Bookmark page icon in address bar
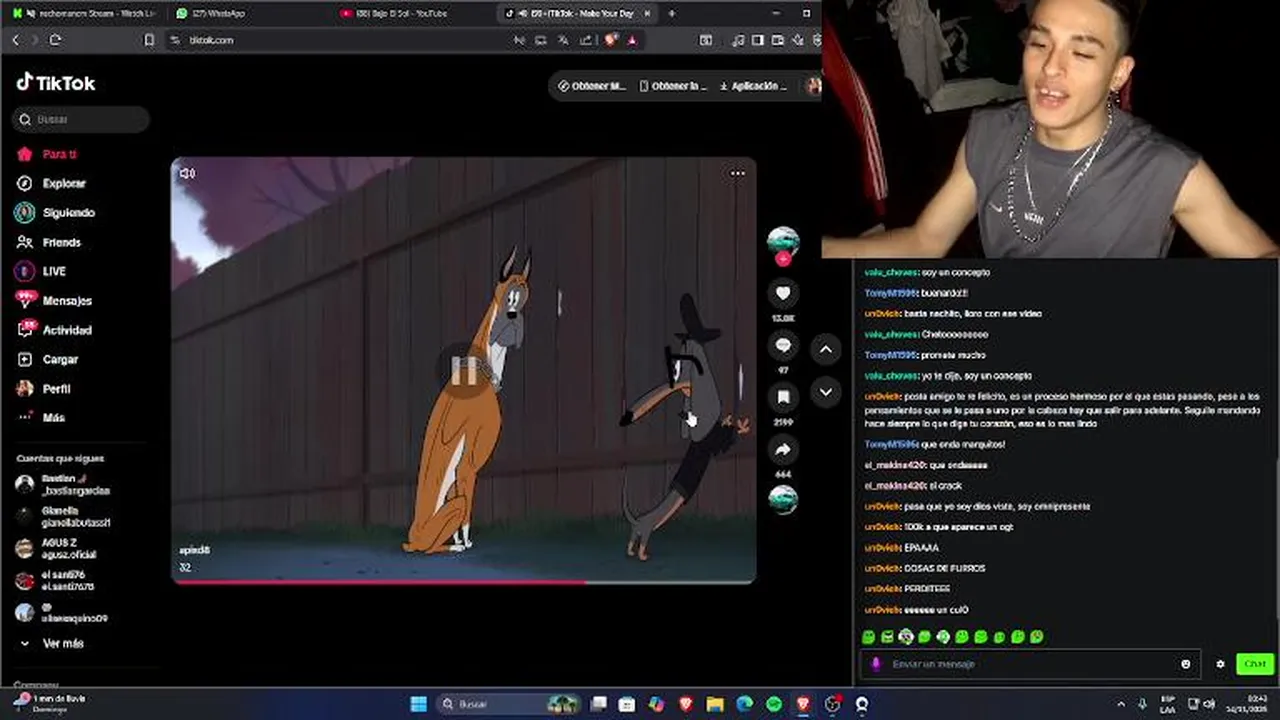 coord(149,40)
